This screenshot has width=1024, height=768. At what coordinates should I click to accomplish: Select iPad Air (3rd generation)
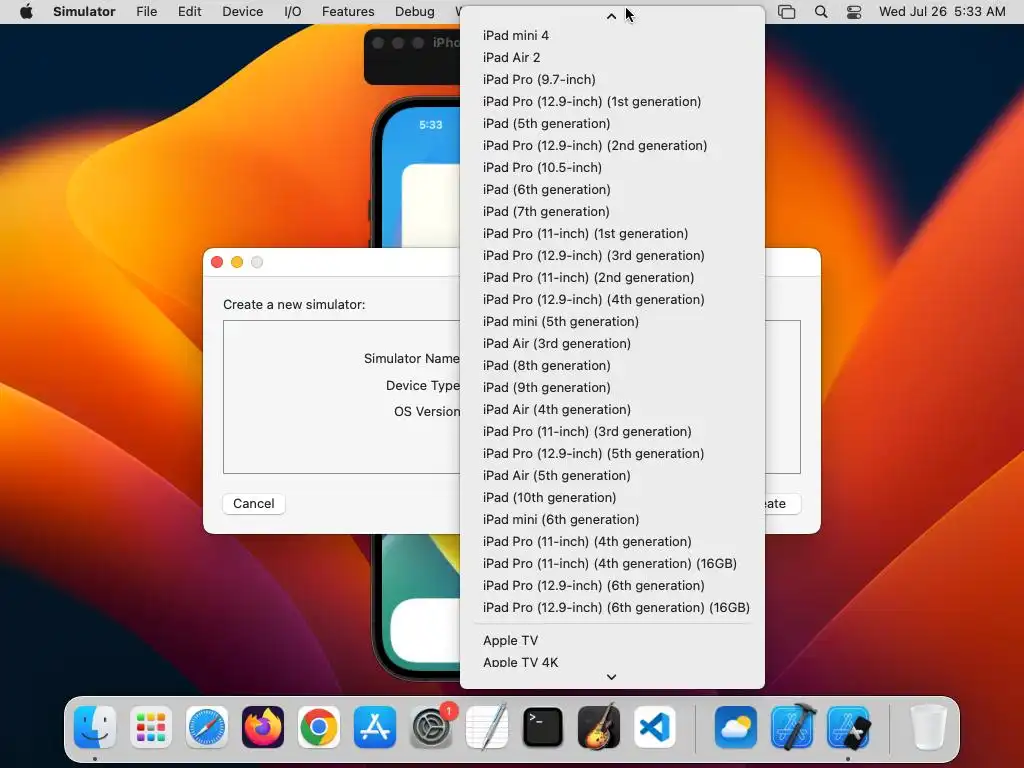(613, 344)
